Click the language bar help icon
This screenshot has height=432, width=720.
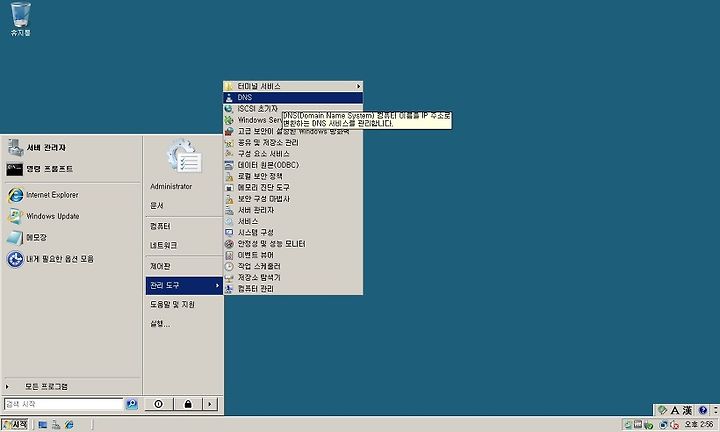point(703,410)
